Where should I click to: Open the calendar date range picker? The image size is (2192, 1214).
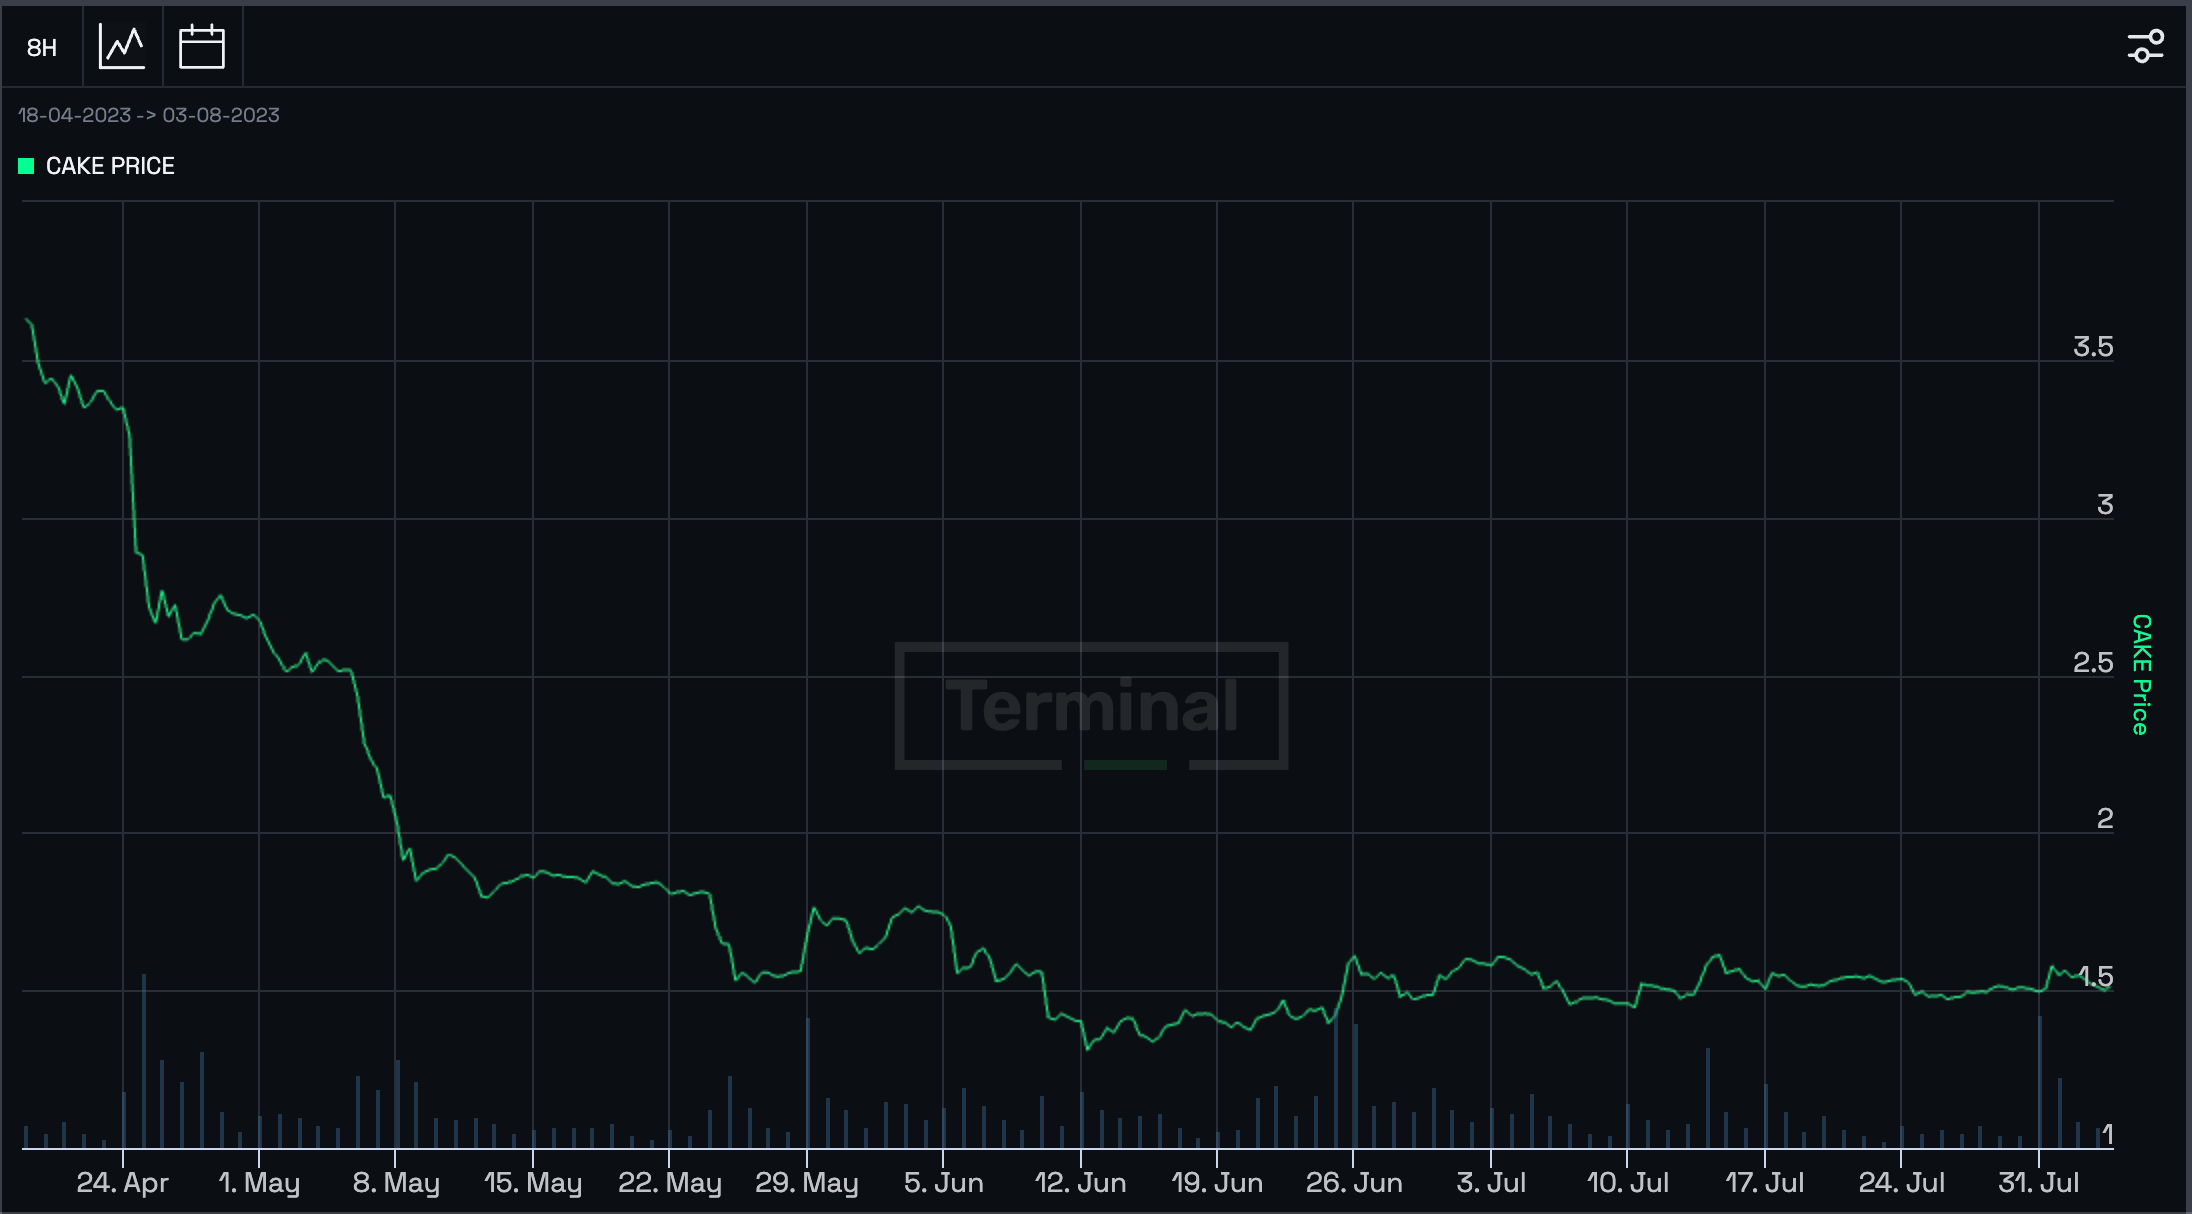coord(201,47)
